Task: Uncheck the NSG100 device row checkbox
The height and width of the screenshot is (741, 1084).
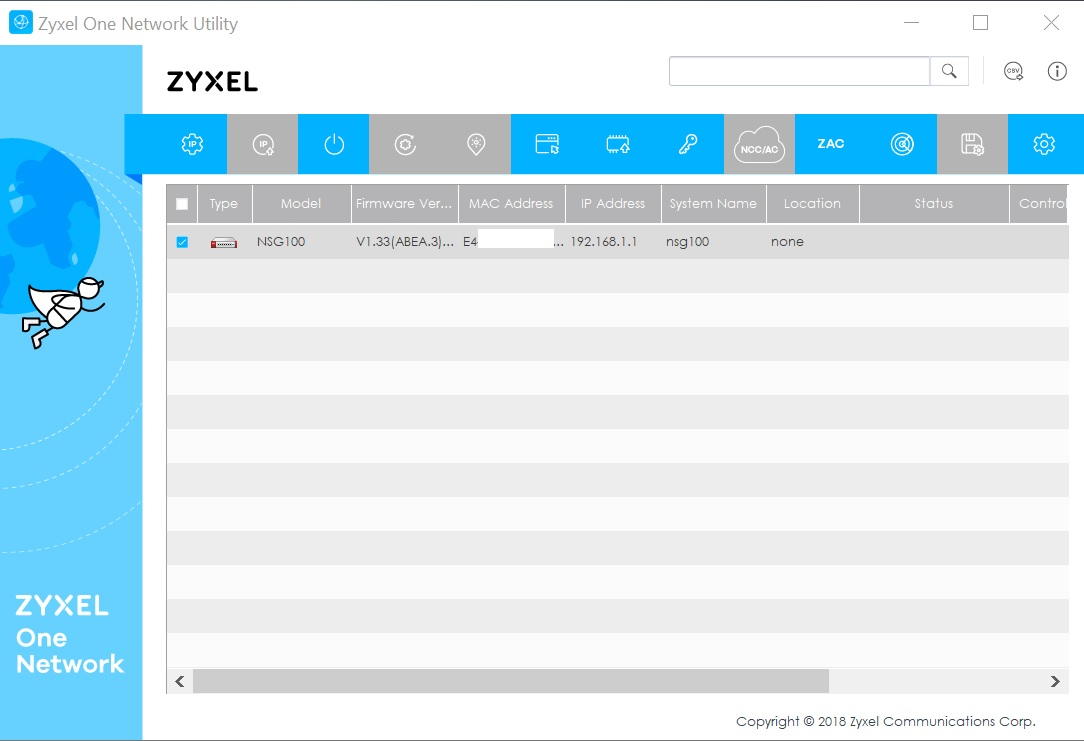Action: tap(182, 242)
